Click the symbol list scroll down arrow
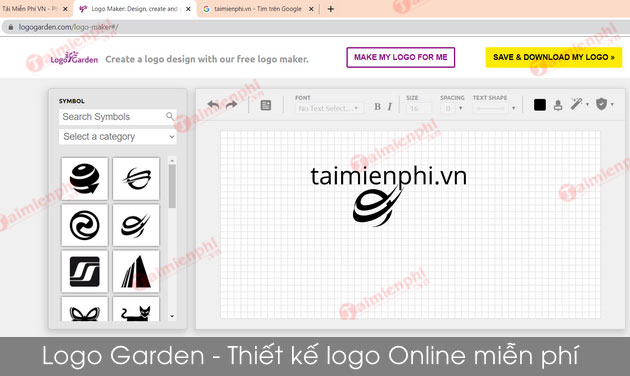 [172, 317]
